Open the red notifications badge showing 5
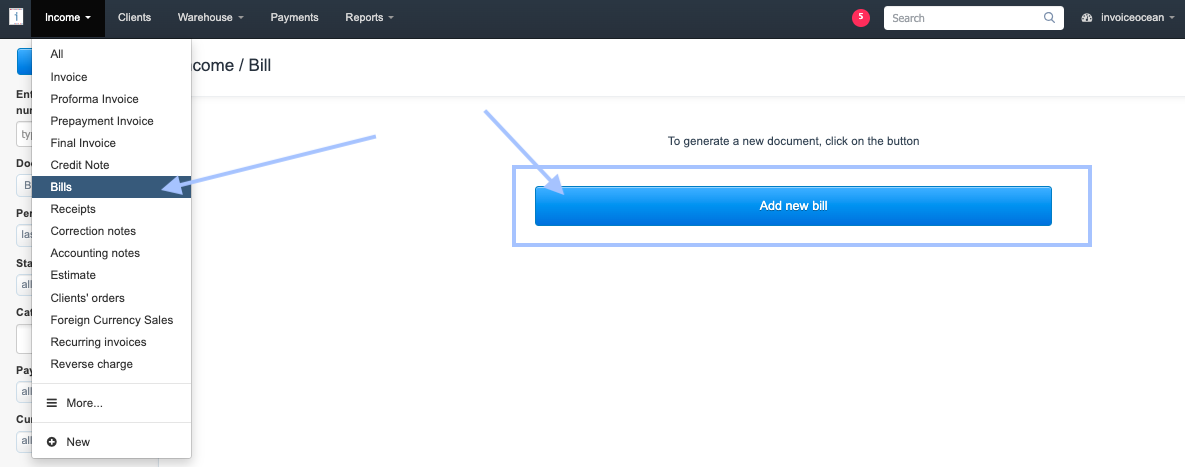Screen dimensions: 1185x467 tap(860, 17)
